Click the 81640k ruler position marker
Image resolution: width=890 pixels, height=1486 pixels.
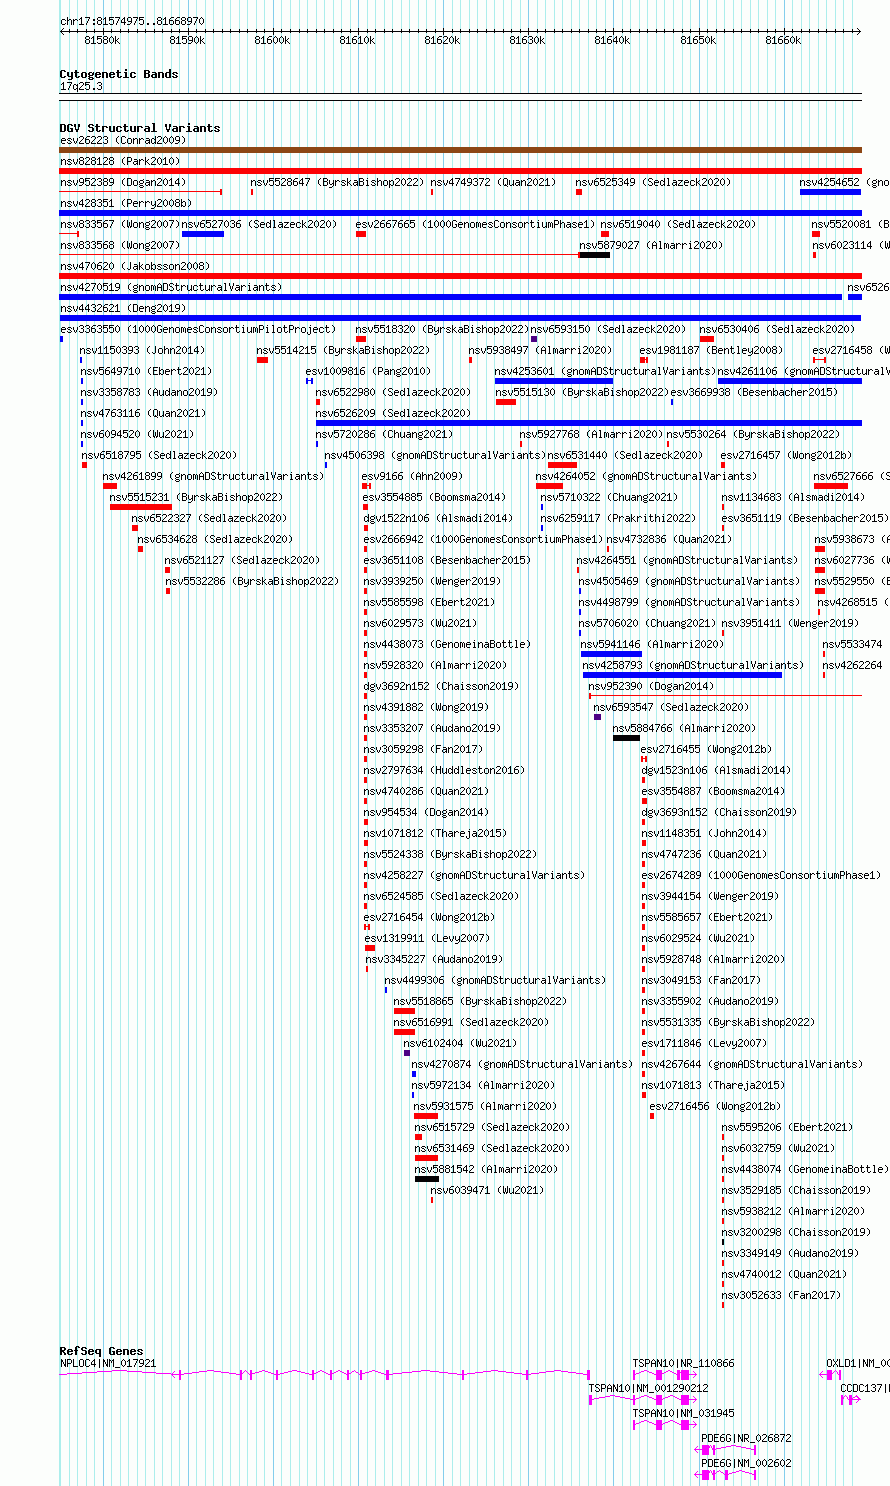(x=612, y=40)
